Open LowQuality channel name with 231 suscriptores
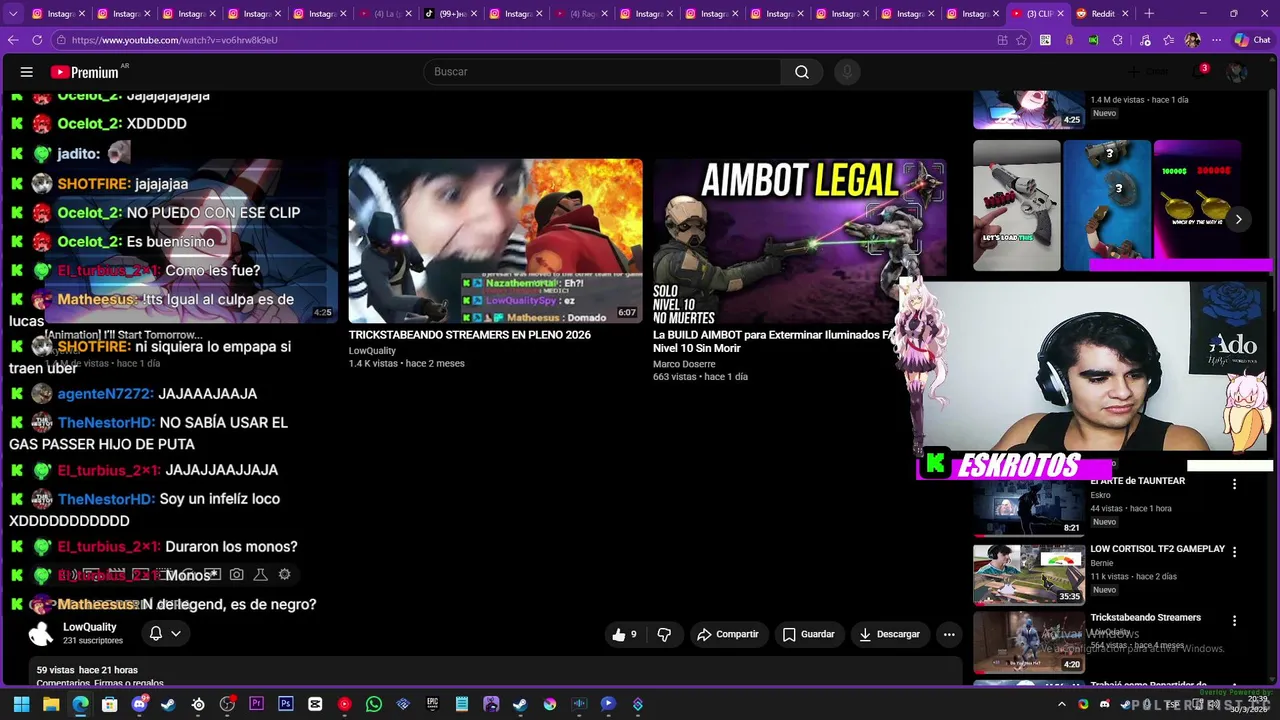Viewport: 1280px width, 720px height. [x=90, y=627]
